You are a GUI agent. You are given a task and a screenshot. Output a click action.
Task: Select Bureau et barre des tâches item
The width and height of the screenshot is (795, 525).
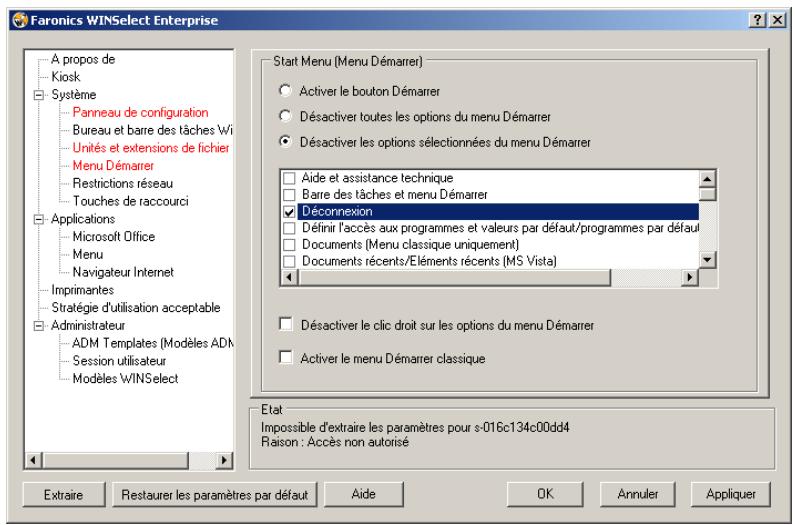click(x=152, y=130)
